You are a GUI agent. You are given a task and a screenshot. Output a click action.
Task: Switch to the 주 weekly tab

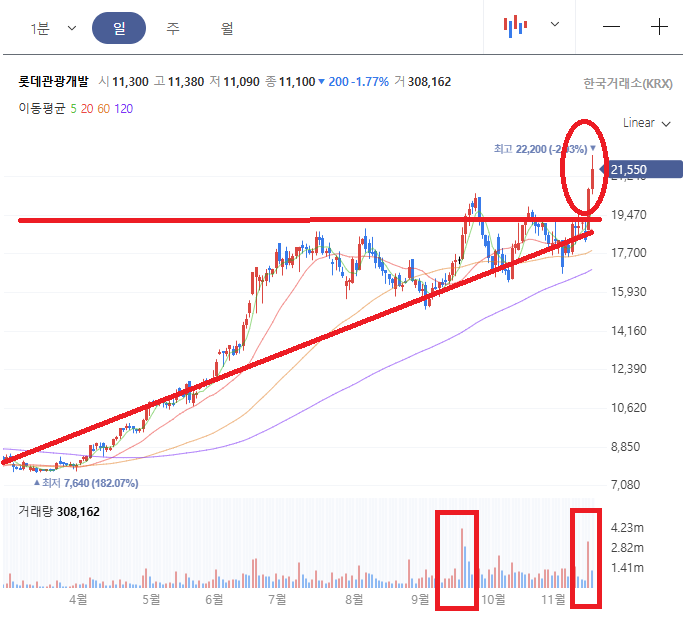[x=173, y=28]
